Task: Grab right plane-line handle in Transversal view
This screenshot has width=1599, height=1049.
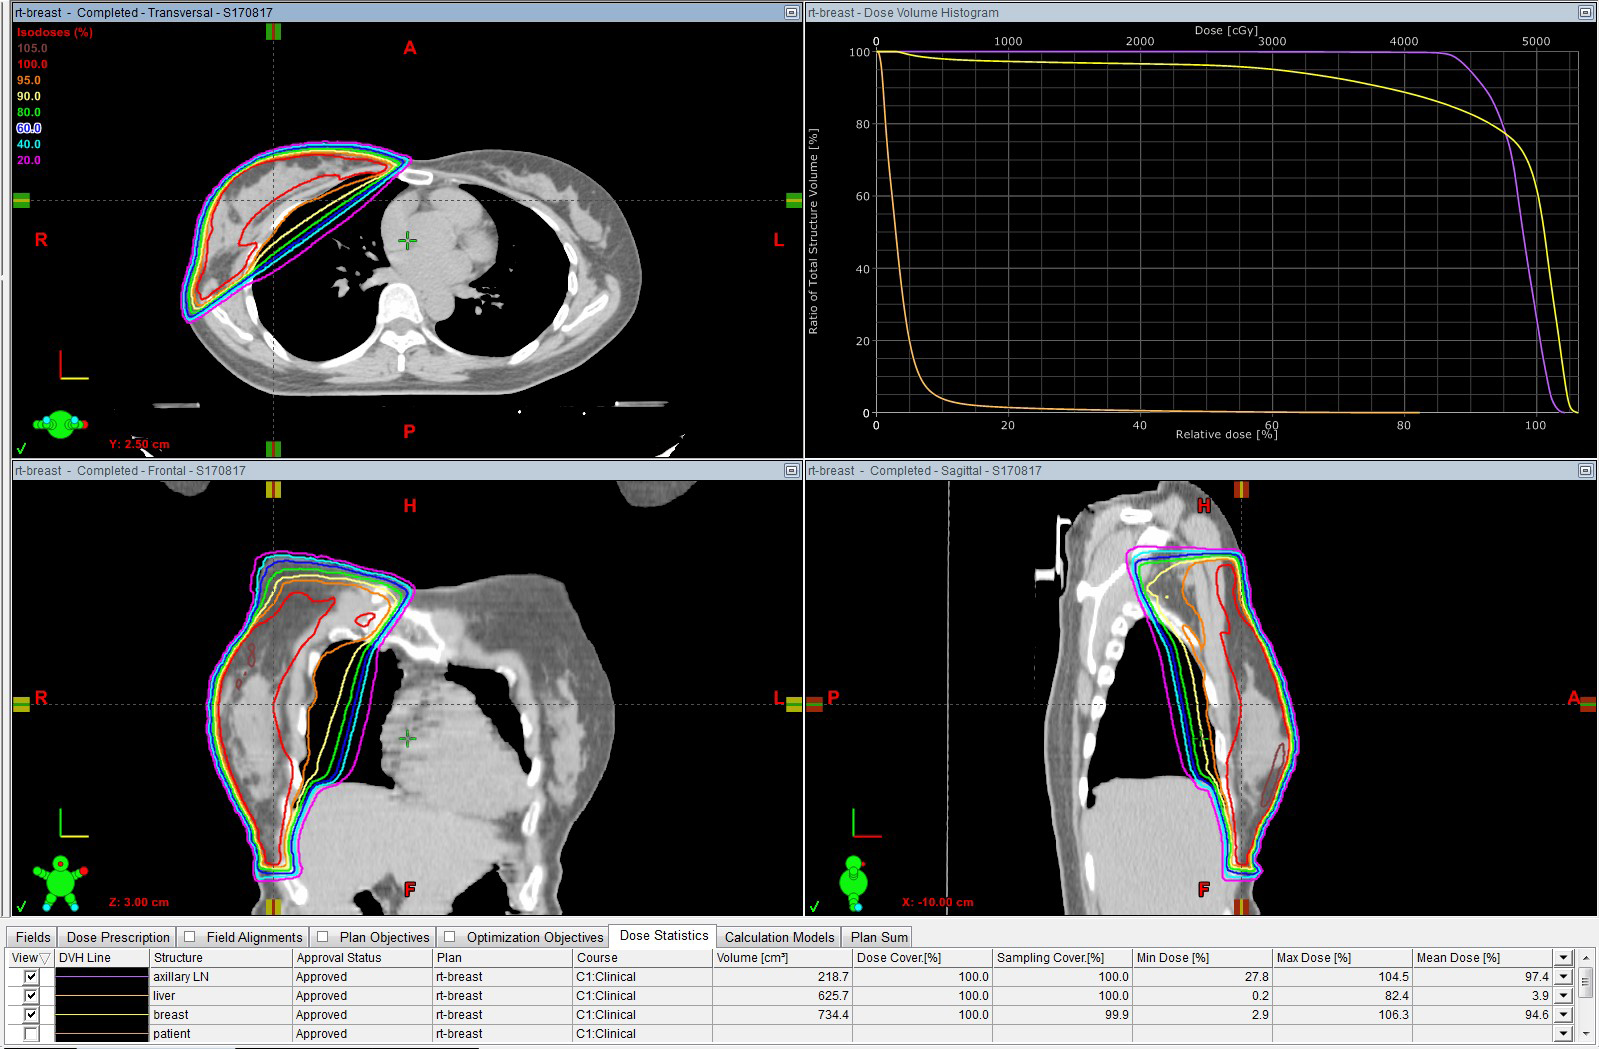Action: click(794, 201)
